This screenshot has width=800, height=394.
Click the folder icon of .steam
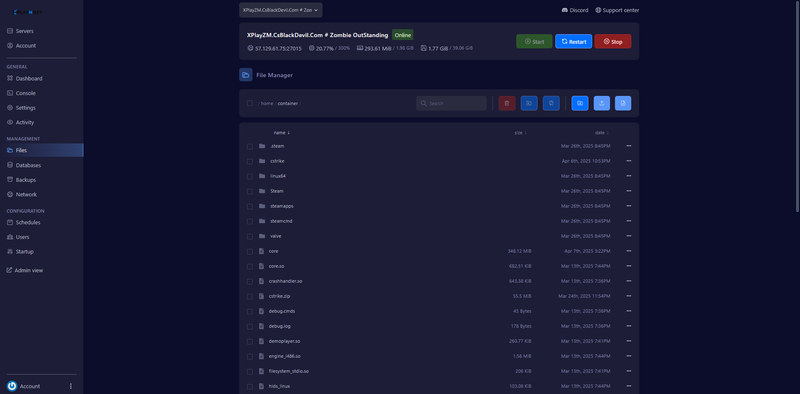(x=262, y=146)
